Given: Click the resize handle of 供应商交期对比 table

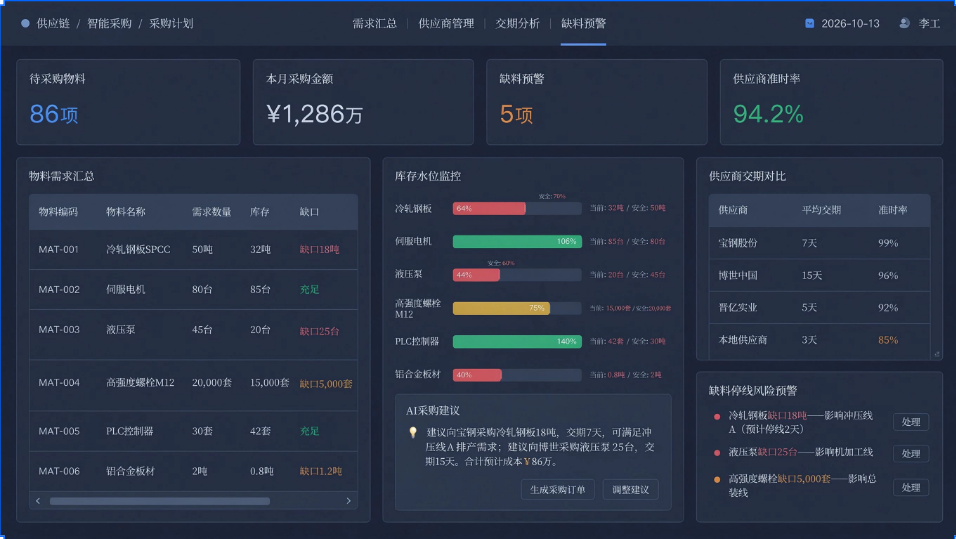Looking at the screenshot, I should tap(936, 354).
